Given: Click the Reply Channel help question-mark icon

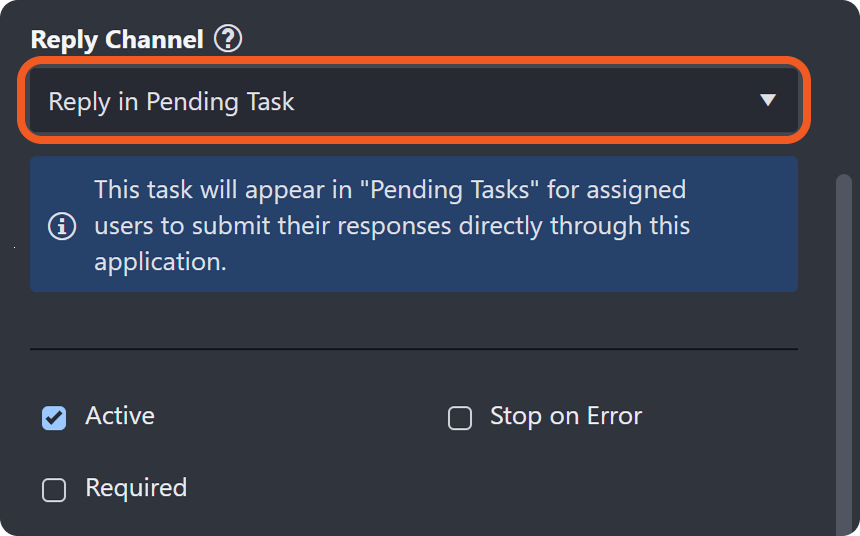Looking at the screenshot, I should [229, 40].
